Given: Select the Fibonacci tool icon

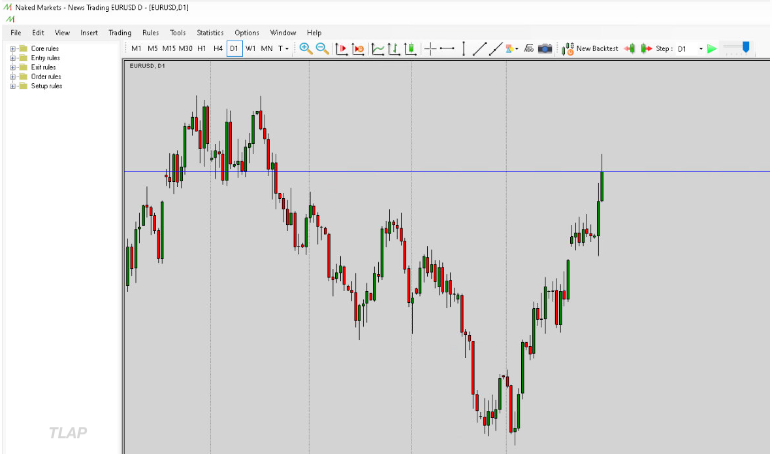Looking at the screenshot, I should tap(529, 48).
